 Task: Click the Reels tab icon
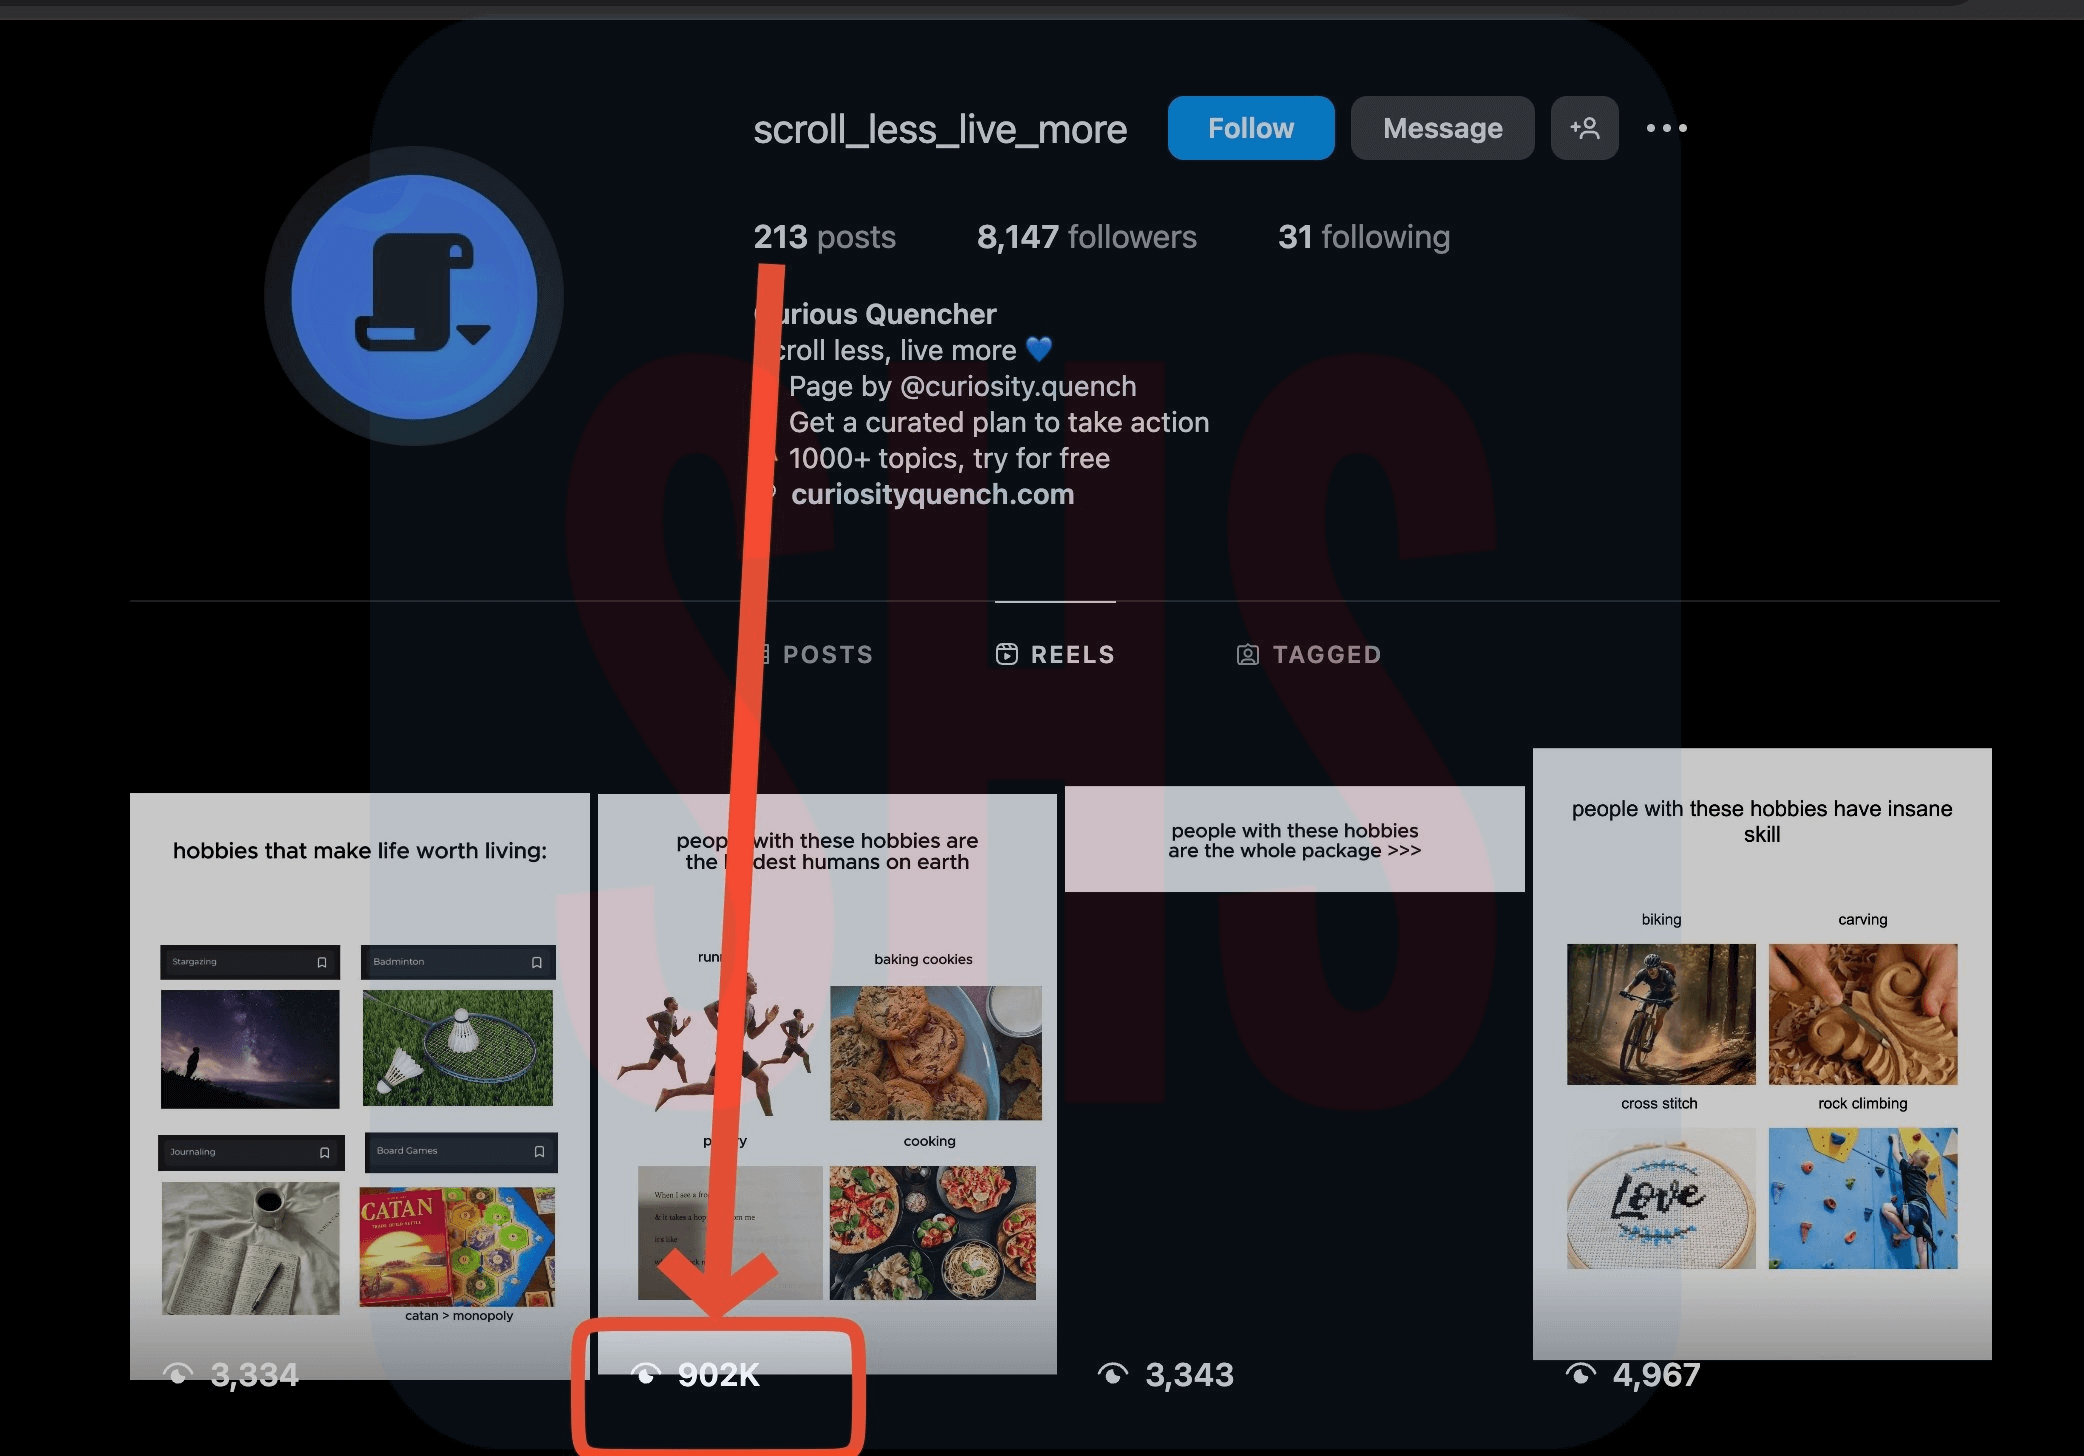[1007, 654]
